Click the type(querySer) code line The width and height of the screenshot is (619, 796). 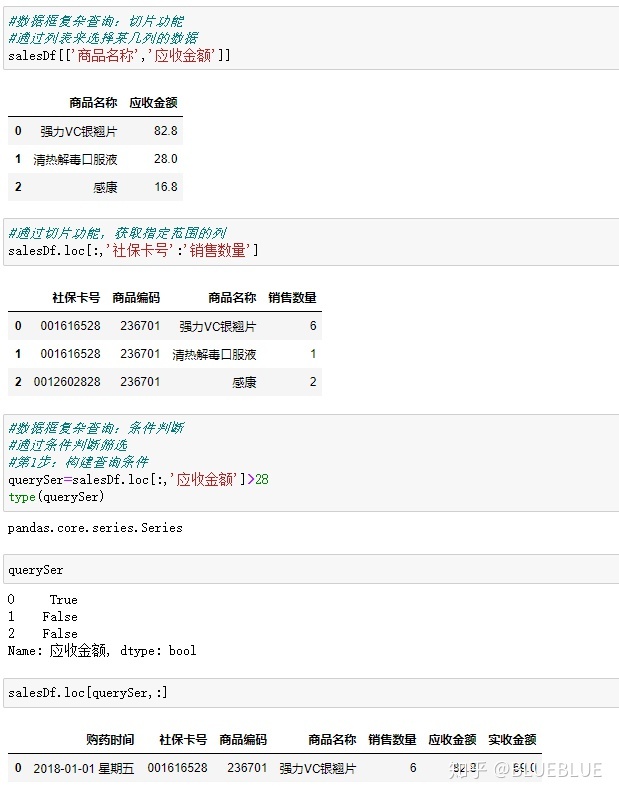pos(56,496)
